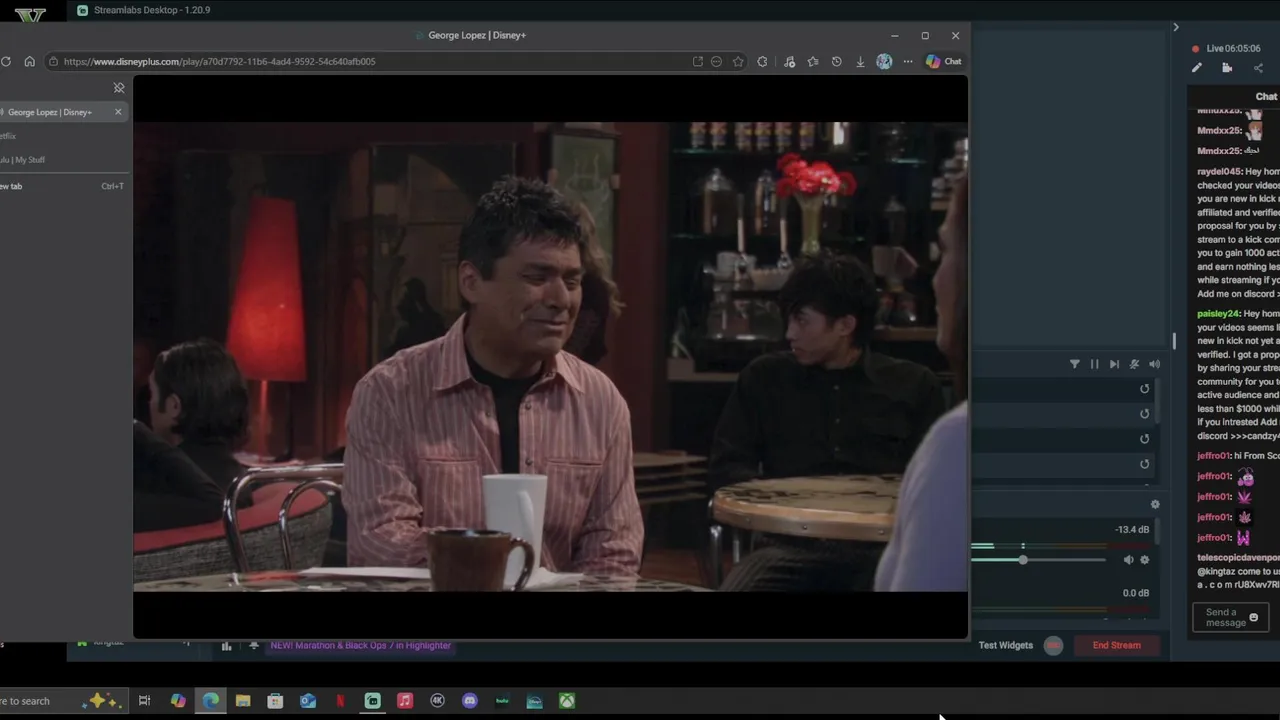Open Copilot from the taskbar
1280x720 pixels.
click(x=178, y=701)
